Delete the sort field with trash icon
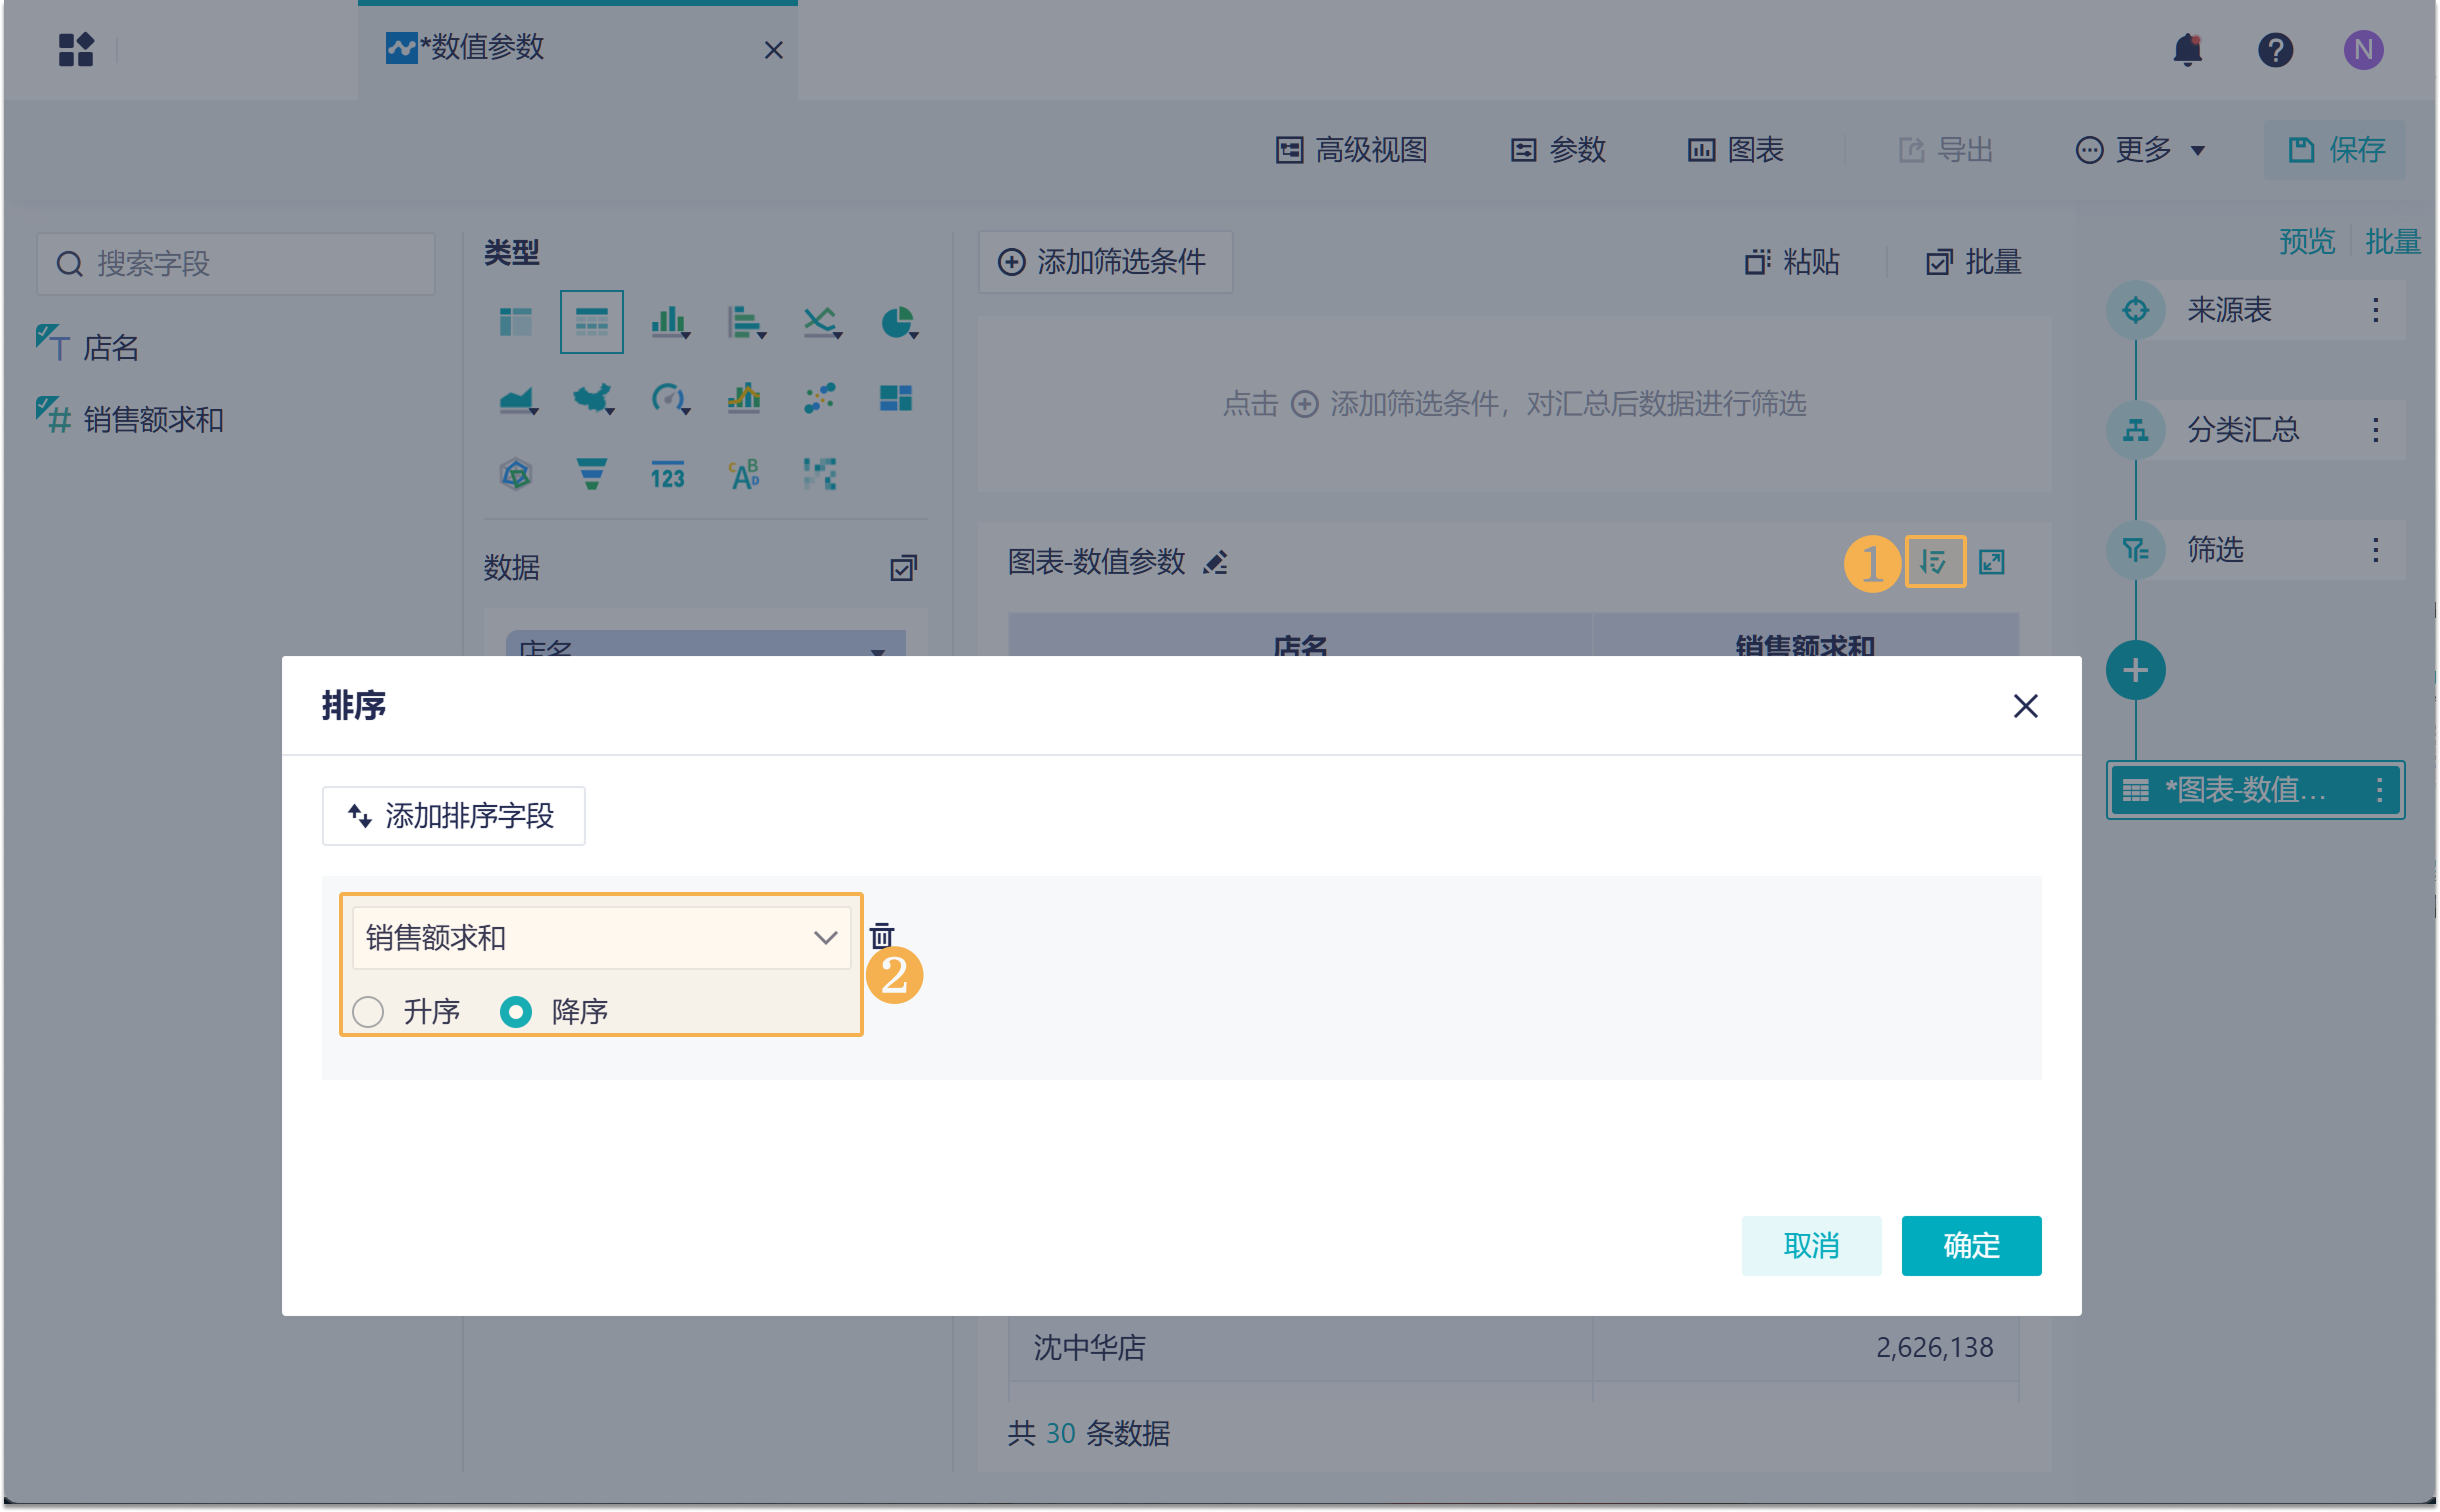 tap(881, 936)
